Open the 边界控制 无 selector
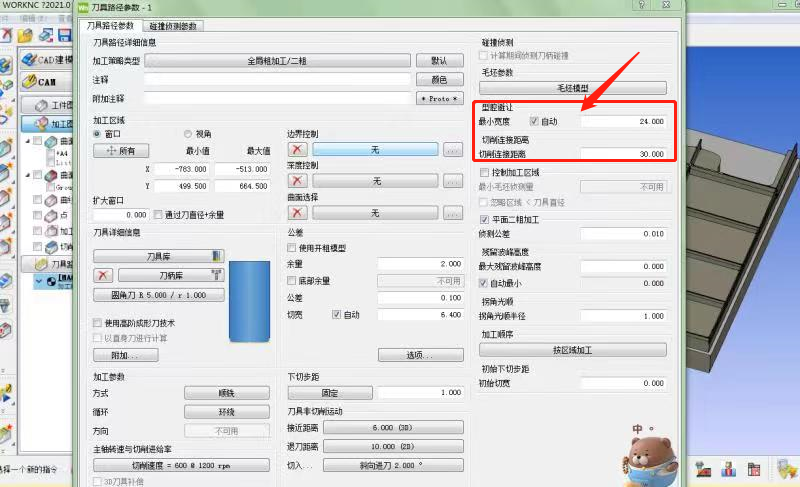Viewport: 800px width, 487px height. point(375,149)
